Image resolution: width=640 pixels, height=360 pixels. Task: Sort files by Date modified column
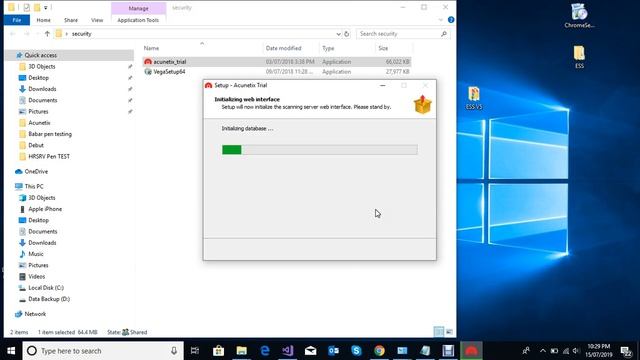tap(283, 48)
